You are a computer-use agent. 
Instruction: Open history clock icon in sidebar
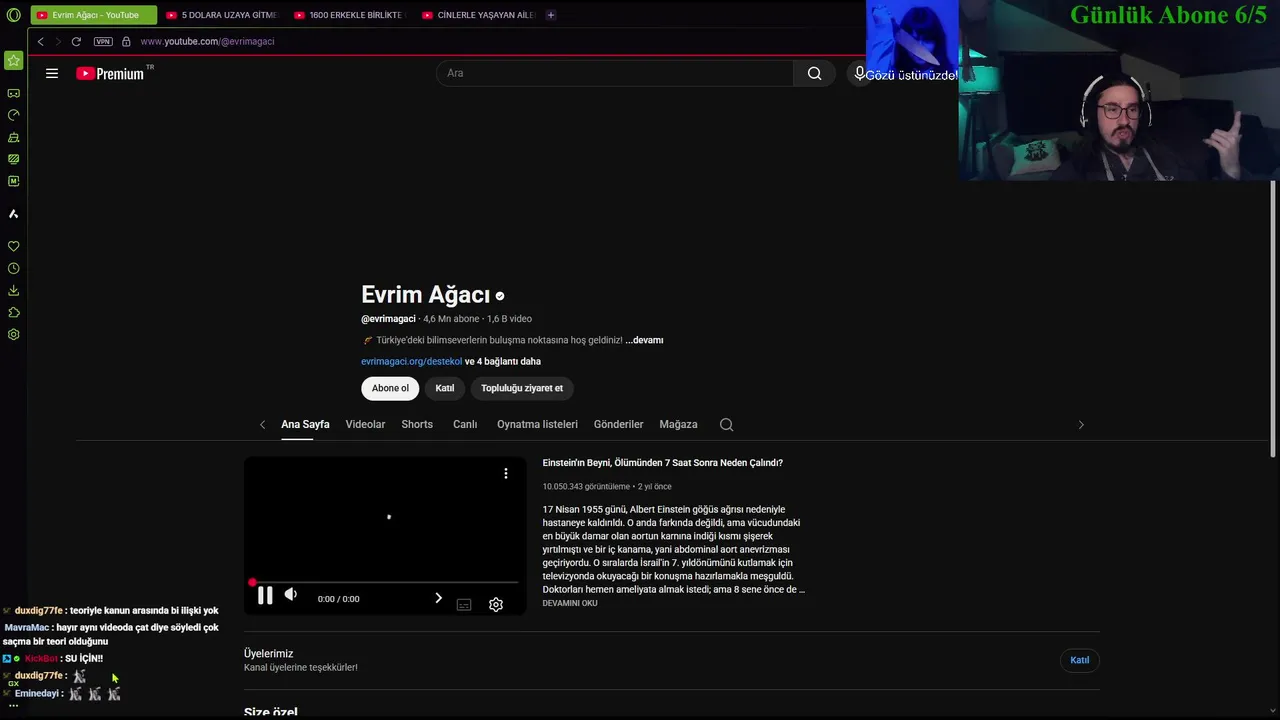coord(14,268)
